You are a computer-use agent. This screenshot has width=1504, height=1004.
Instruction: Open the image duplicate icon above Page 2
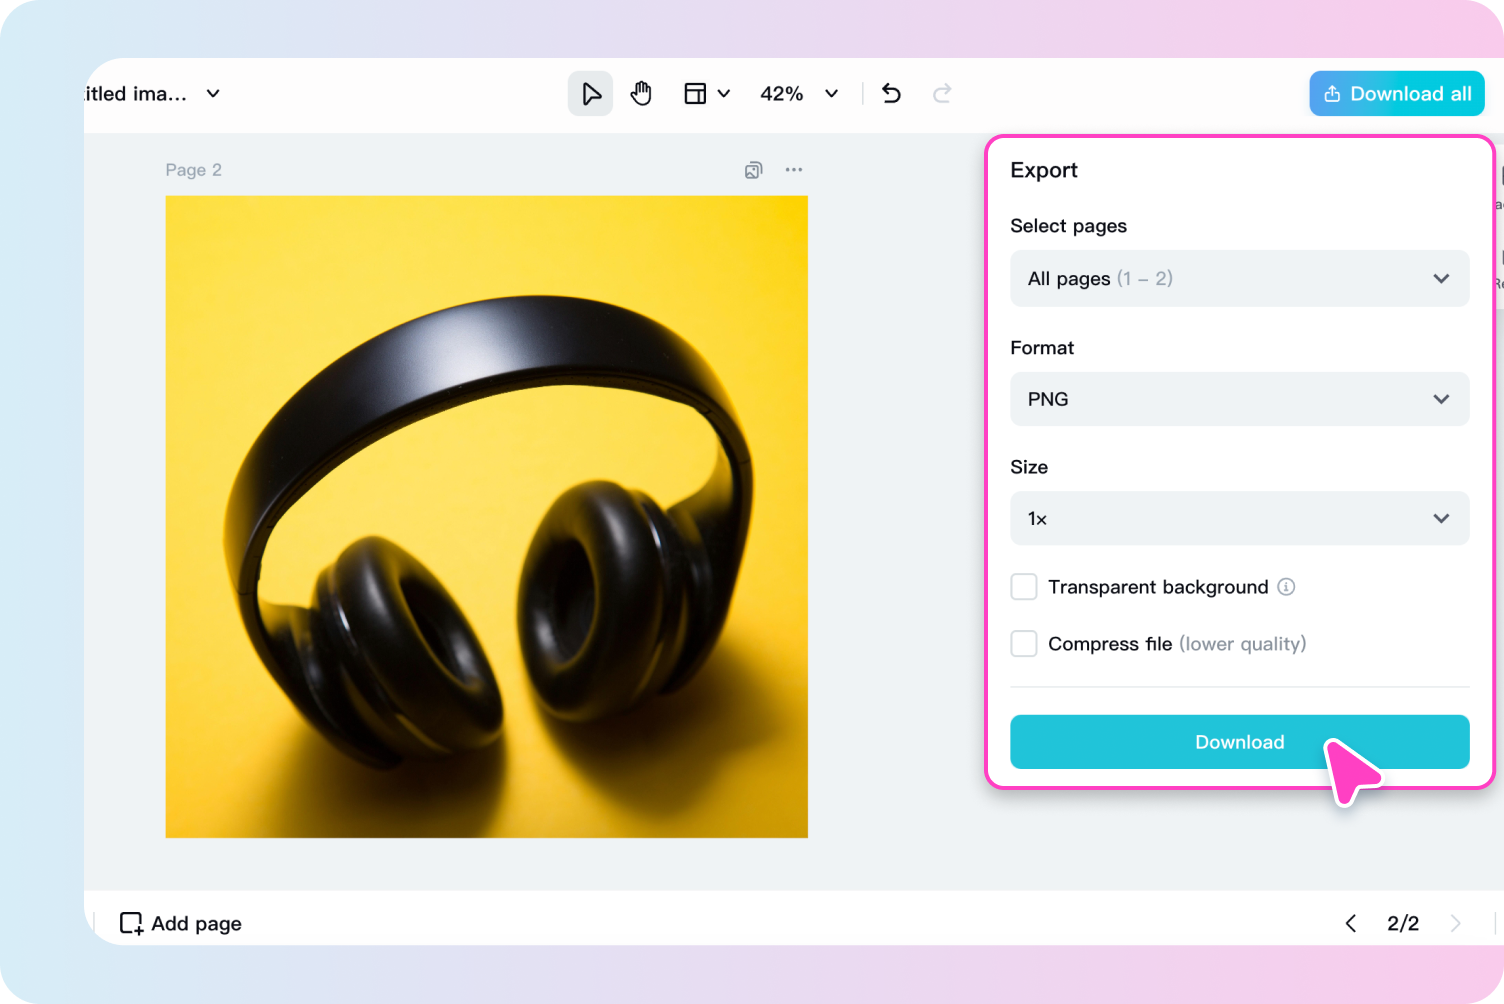pyautogui.click(x=753, y=170)
